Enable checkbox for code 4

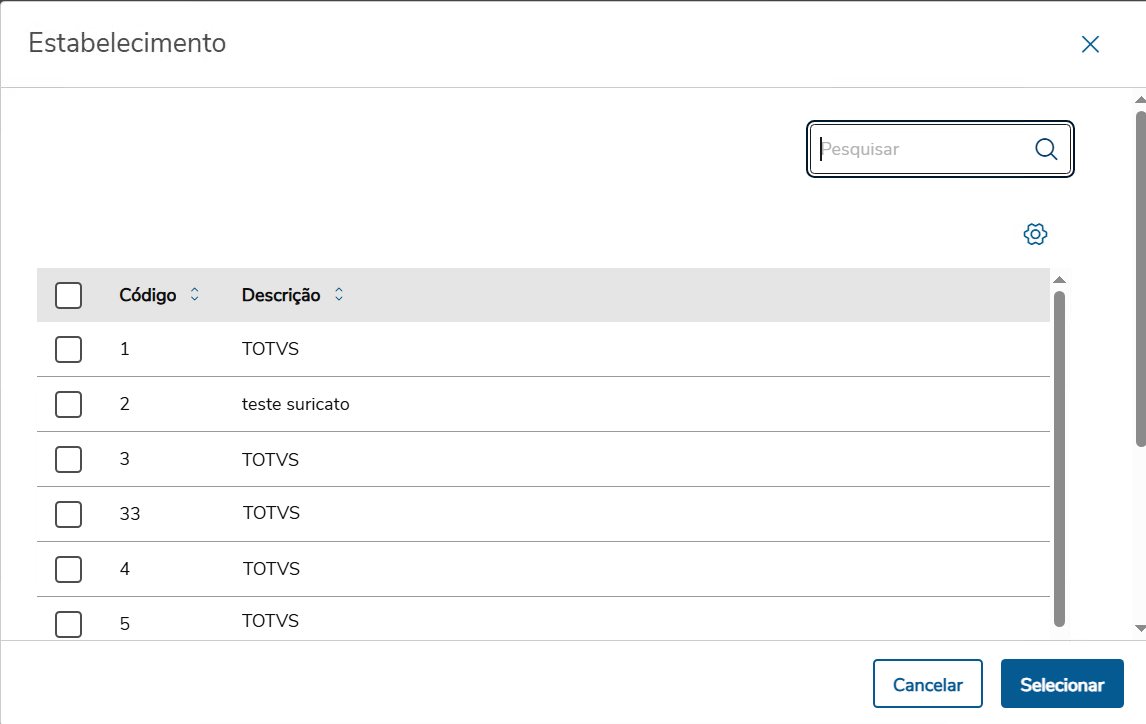(69, 569)
